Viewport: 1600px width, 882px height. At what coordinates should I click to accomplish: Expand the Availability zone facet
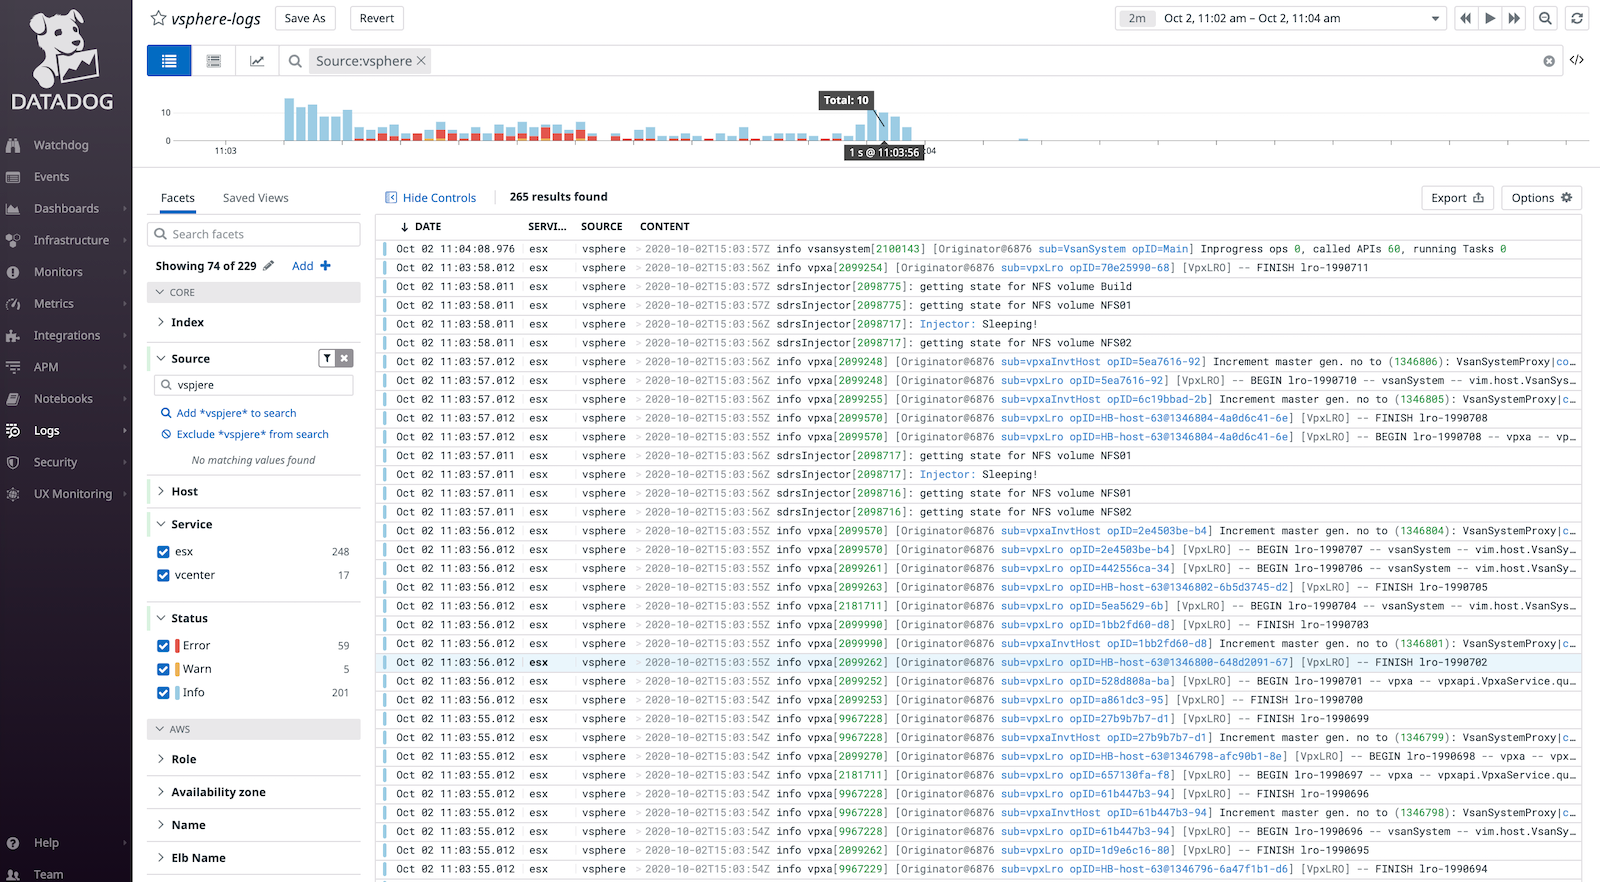[x=218, y=792]
